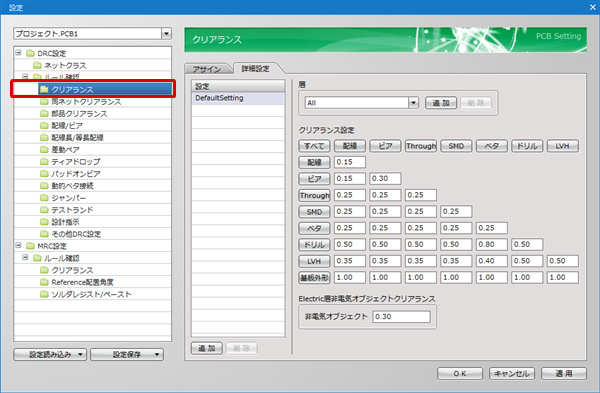The image size is (600, 393).
Task: Edit the Through row's last 0.25 field
Action: point(421,195)
